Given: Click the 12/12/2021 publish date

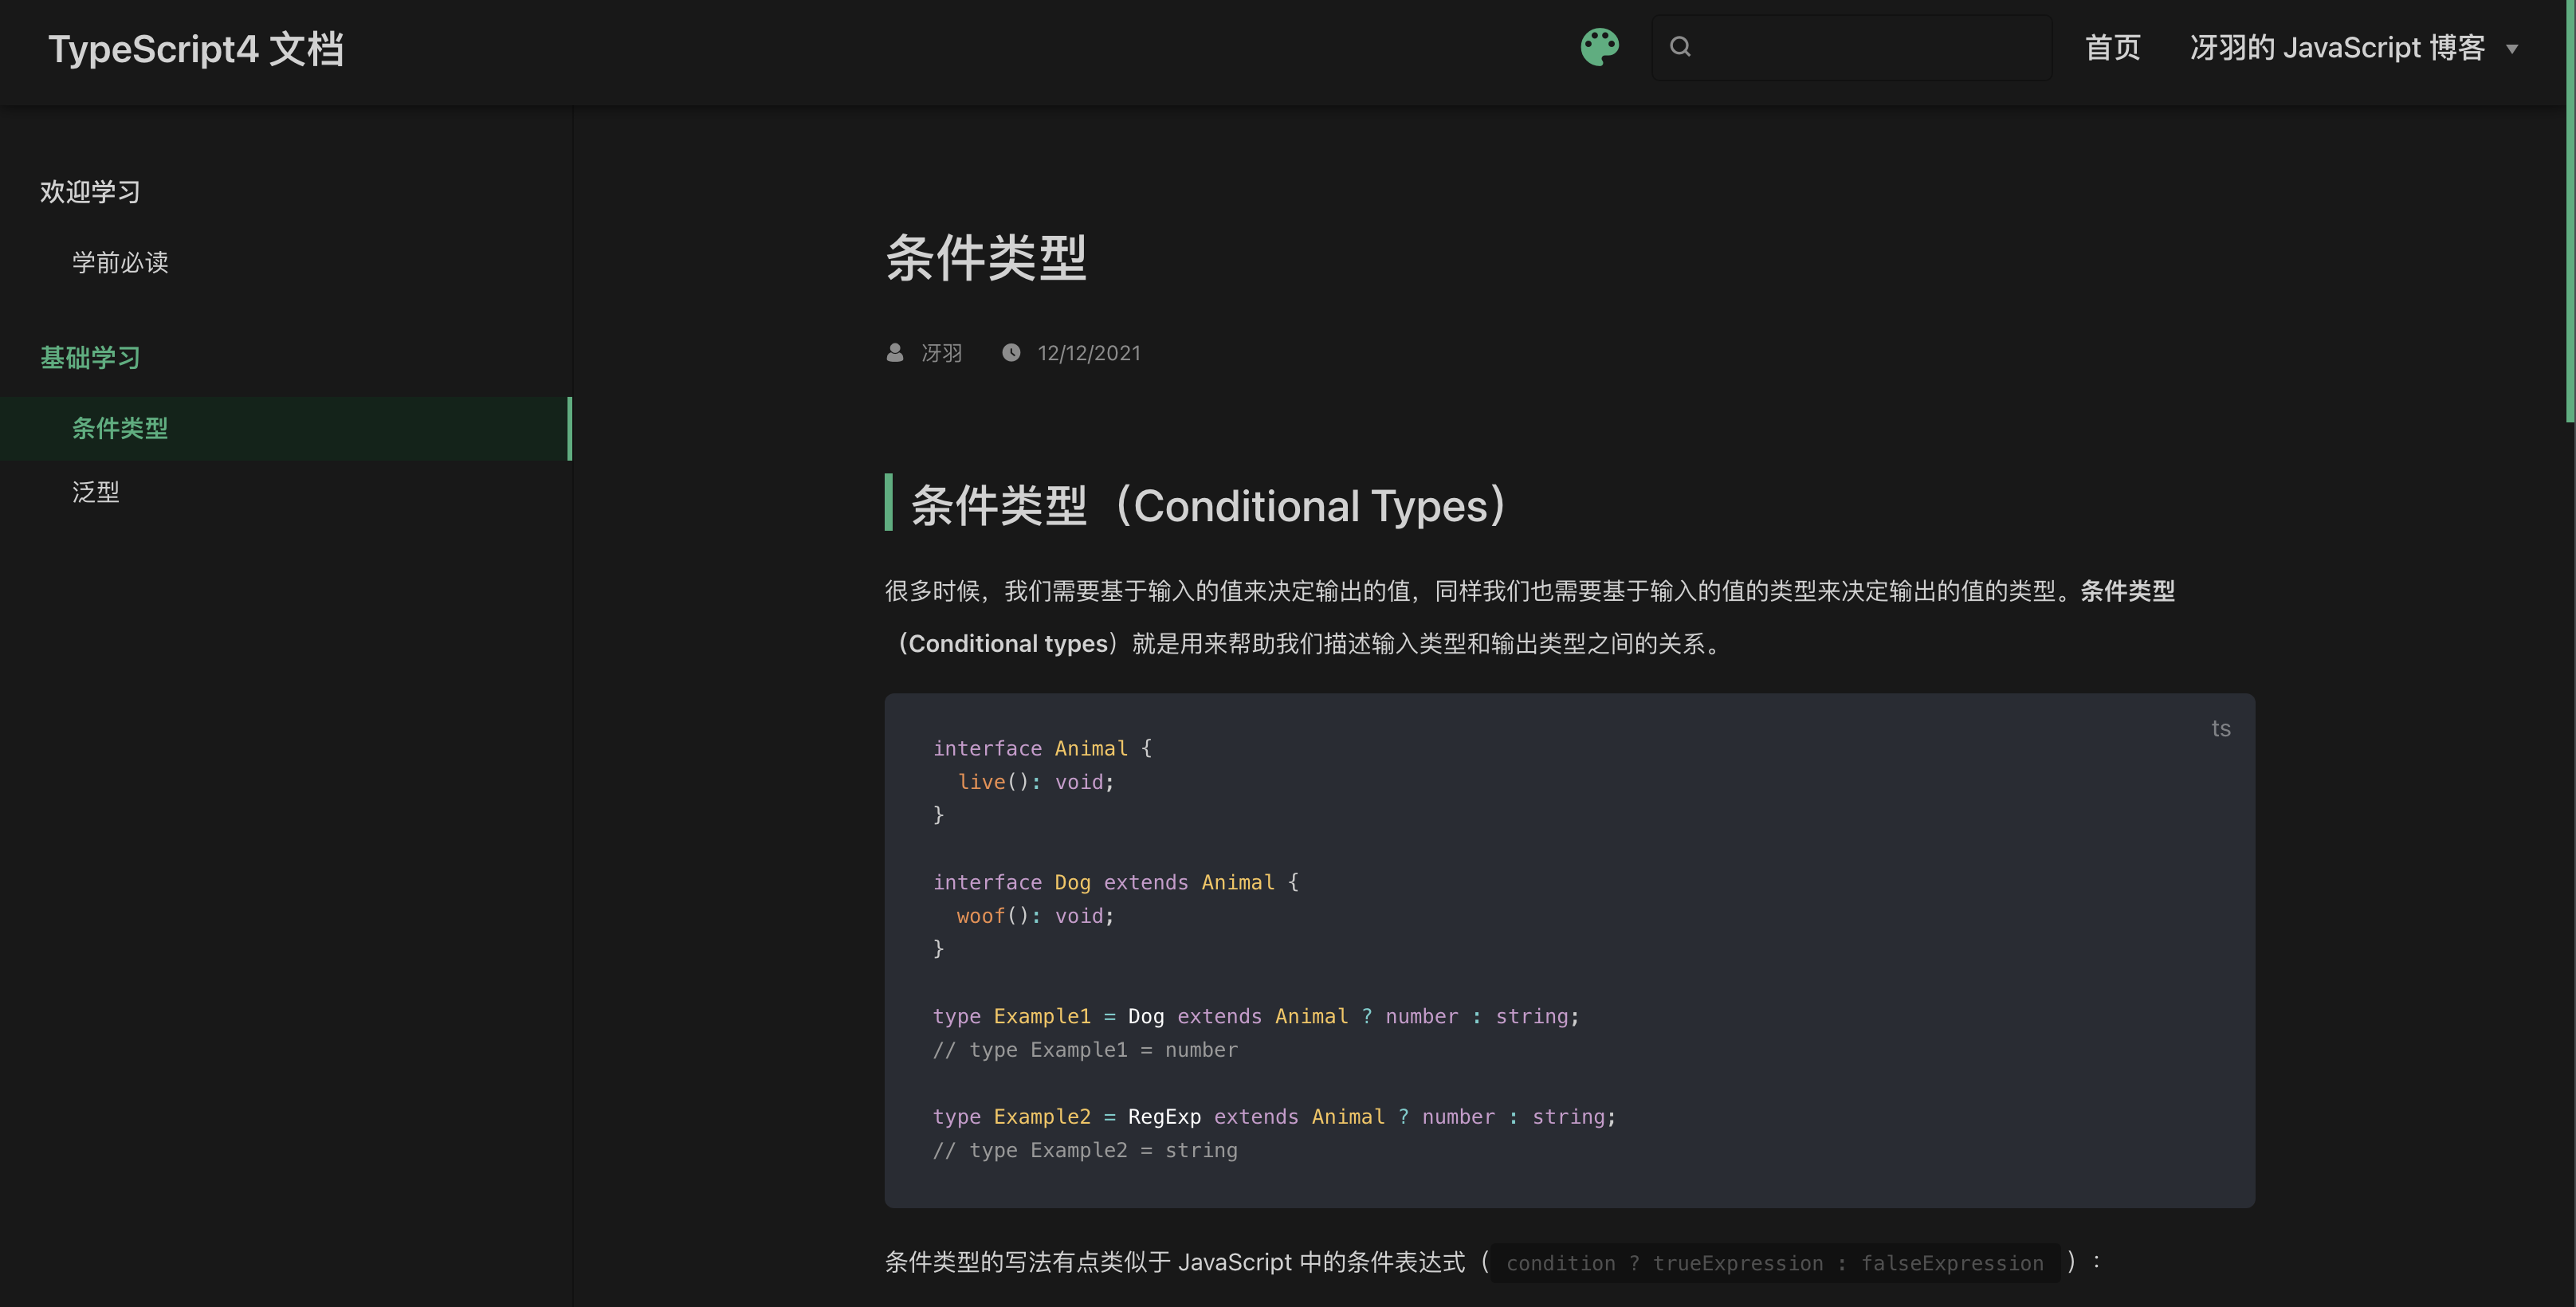Looking at the screenshot, I should pyautogui.click(x=1088, y=353).
